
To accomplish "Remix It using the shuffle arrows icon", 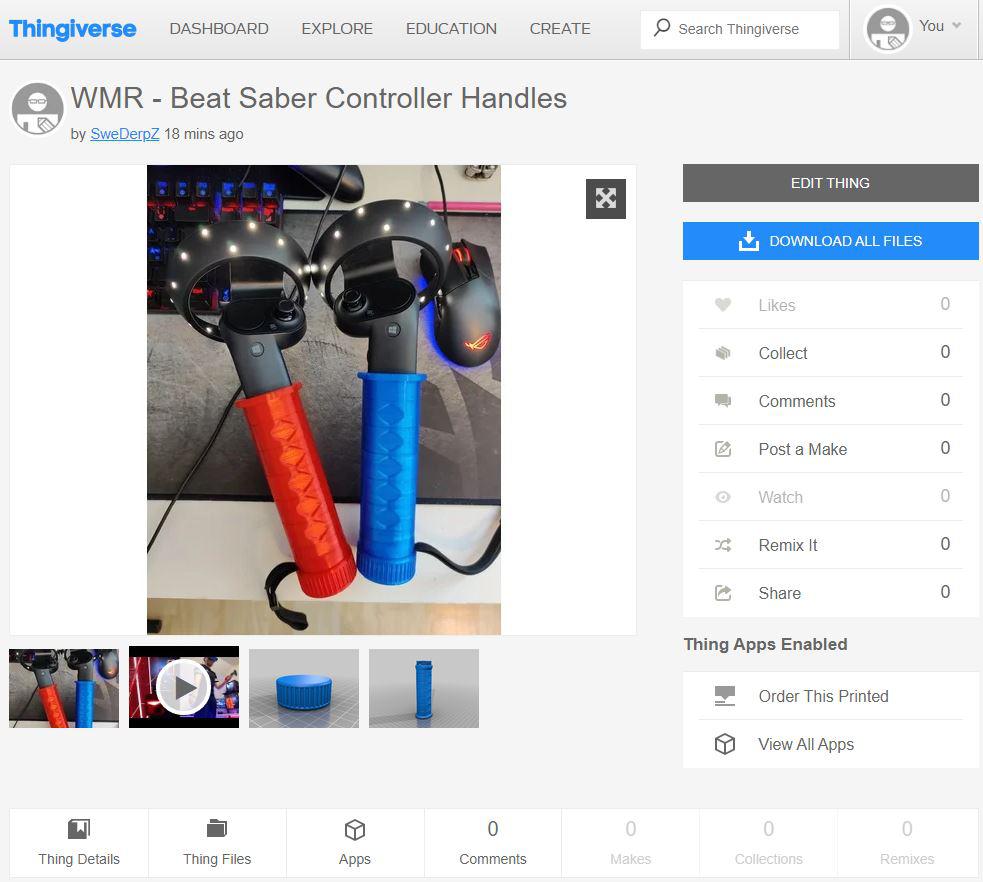I will point(723,544).
